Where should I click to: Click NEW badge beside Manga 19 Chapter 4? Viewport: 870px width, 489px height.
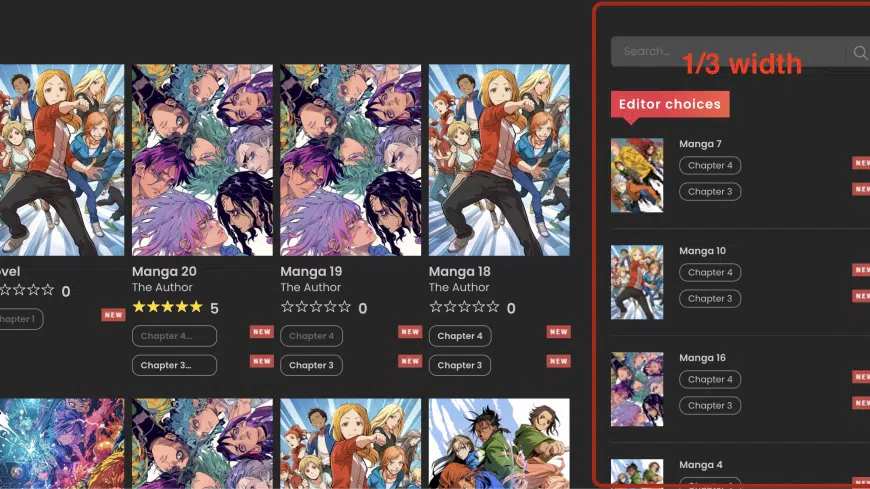[410, 332]
